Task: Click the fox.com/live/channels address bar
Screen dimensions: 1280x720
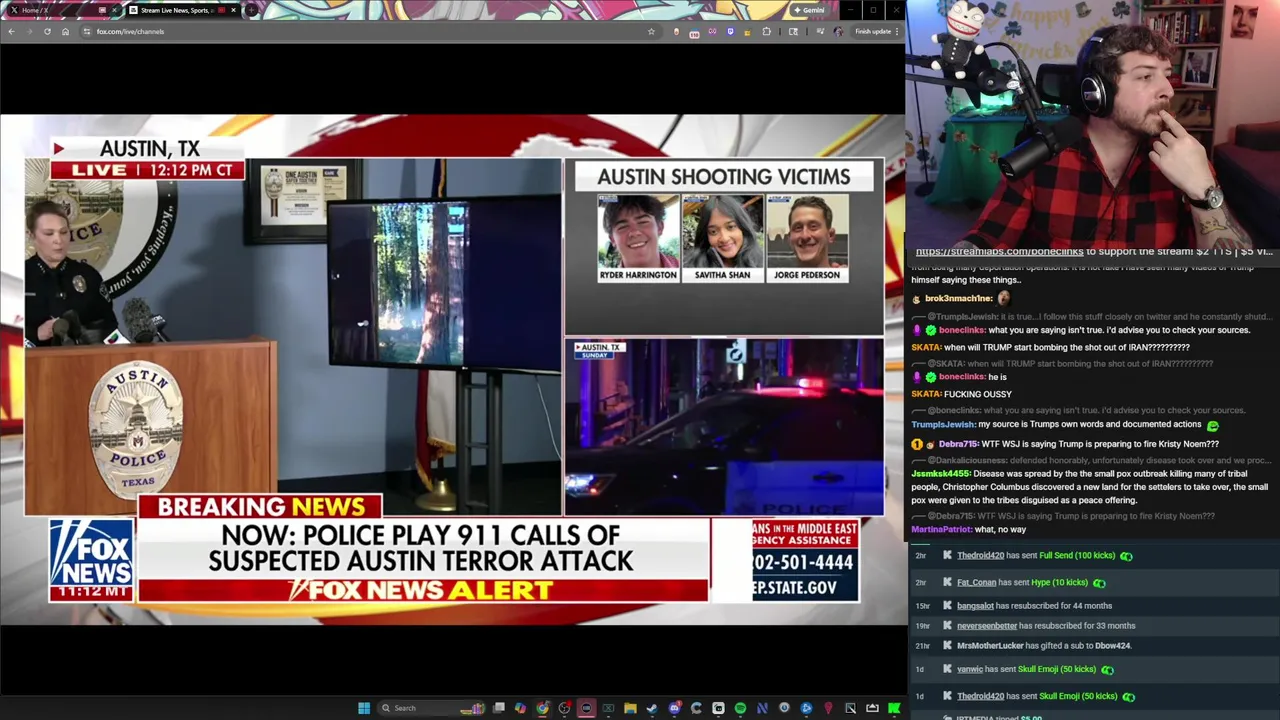Action: coord(360,31)
